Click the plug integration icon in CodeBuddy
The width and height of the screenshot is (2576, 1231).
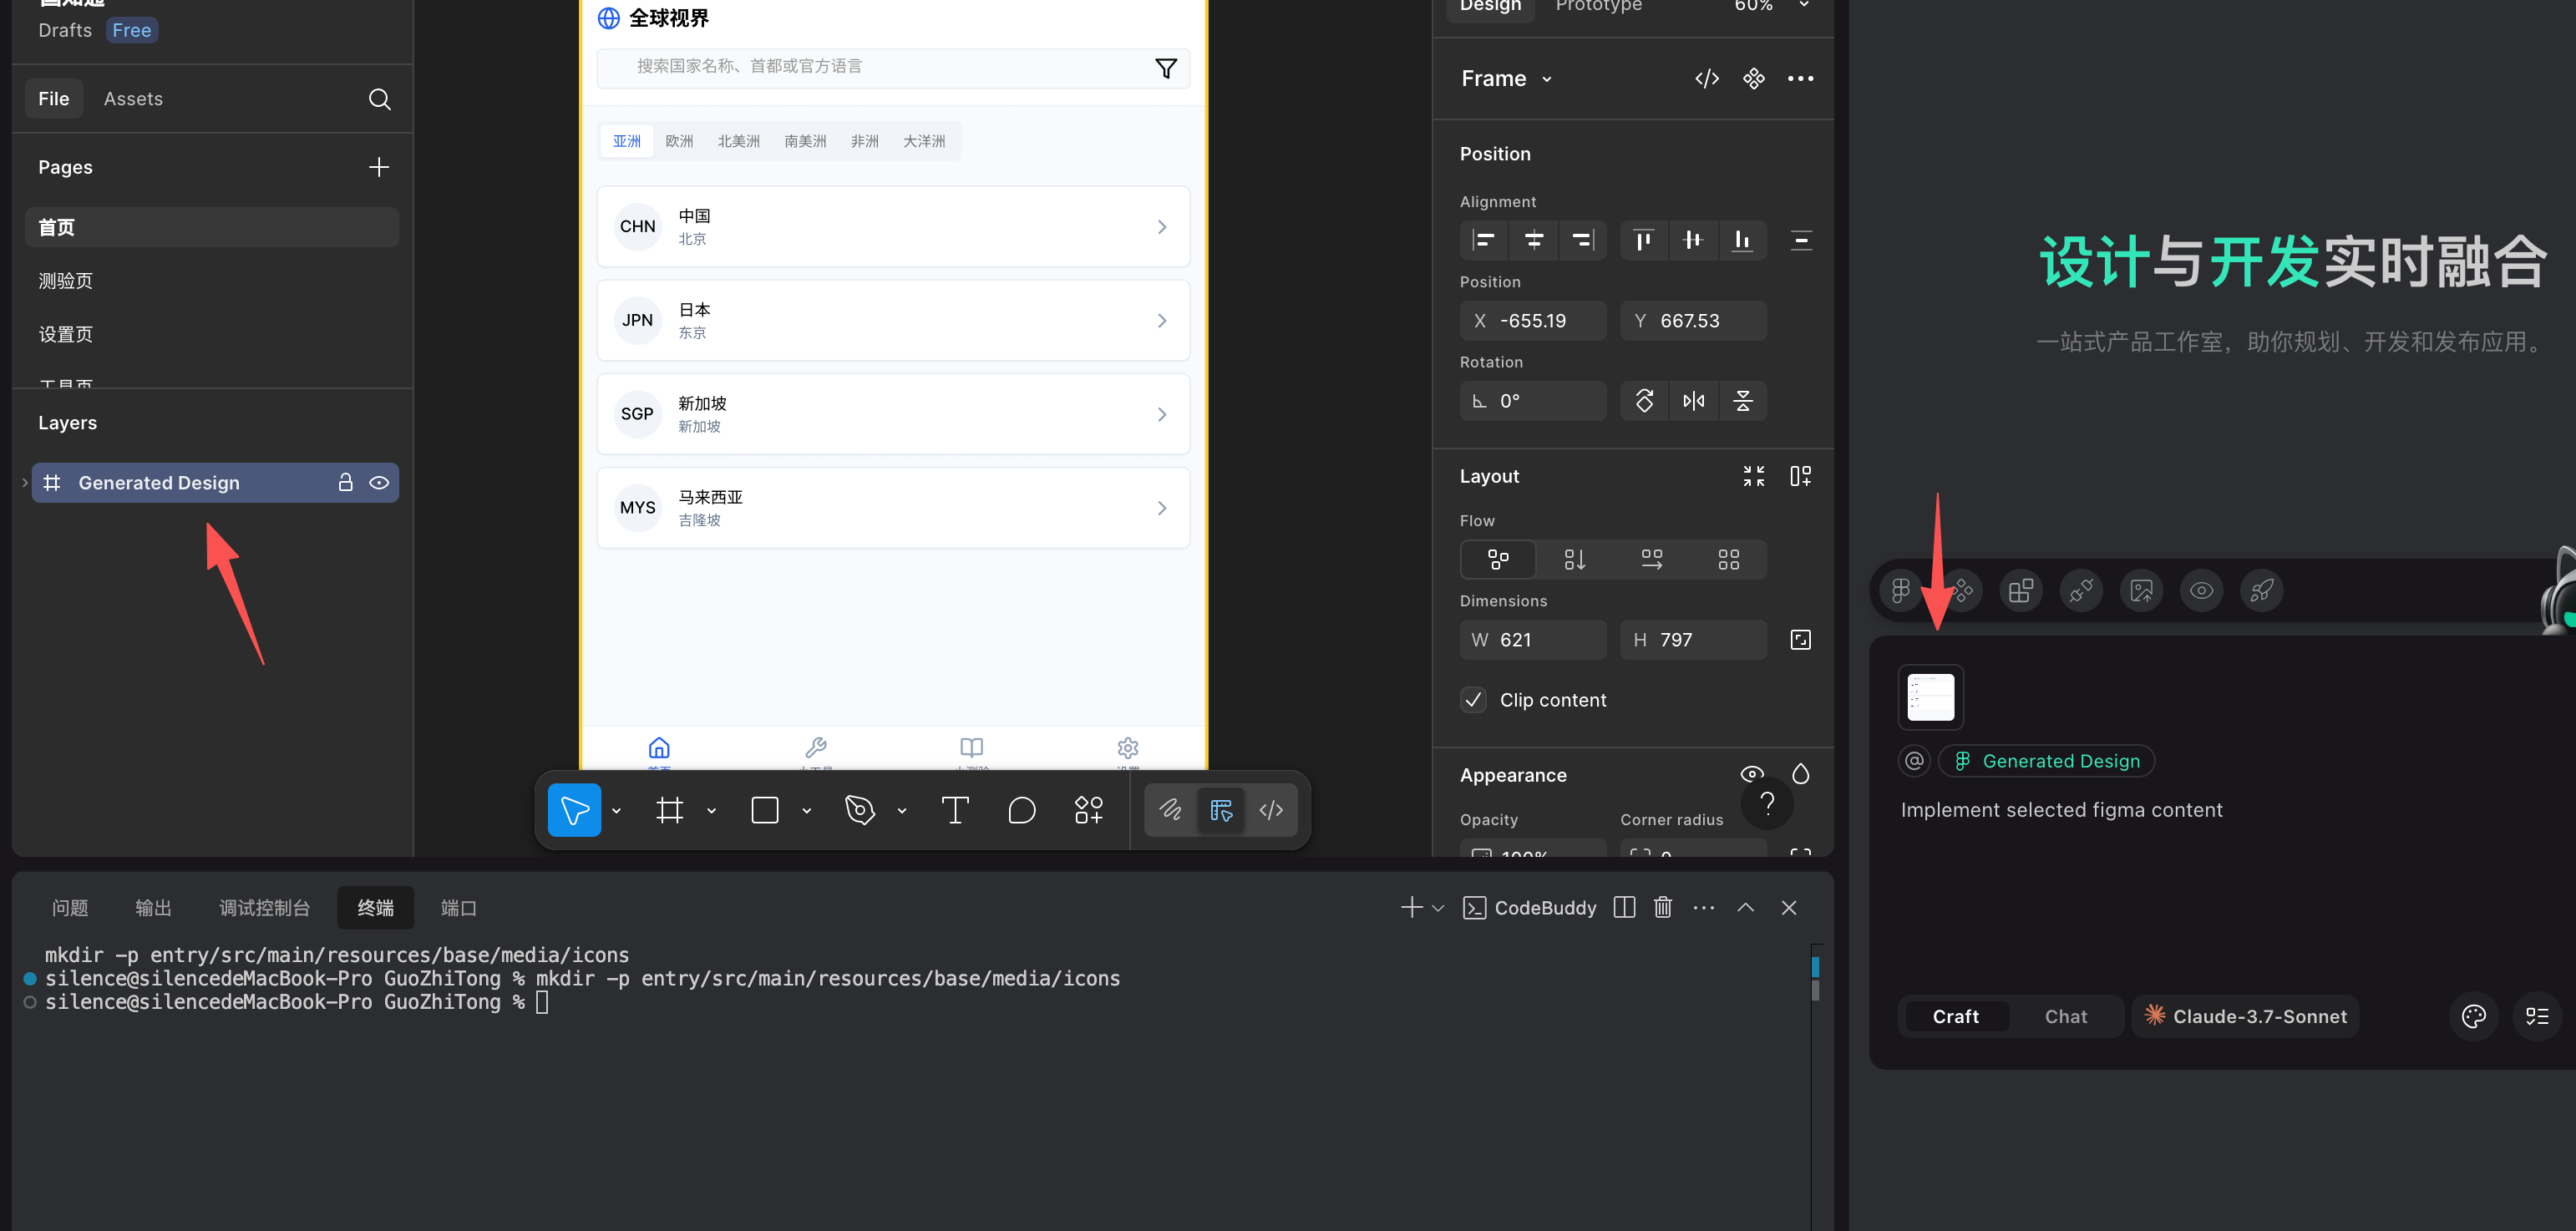pos(2081,591)
